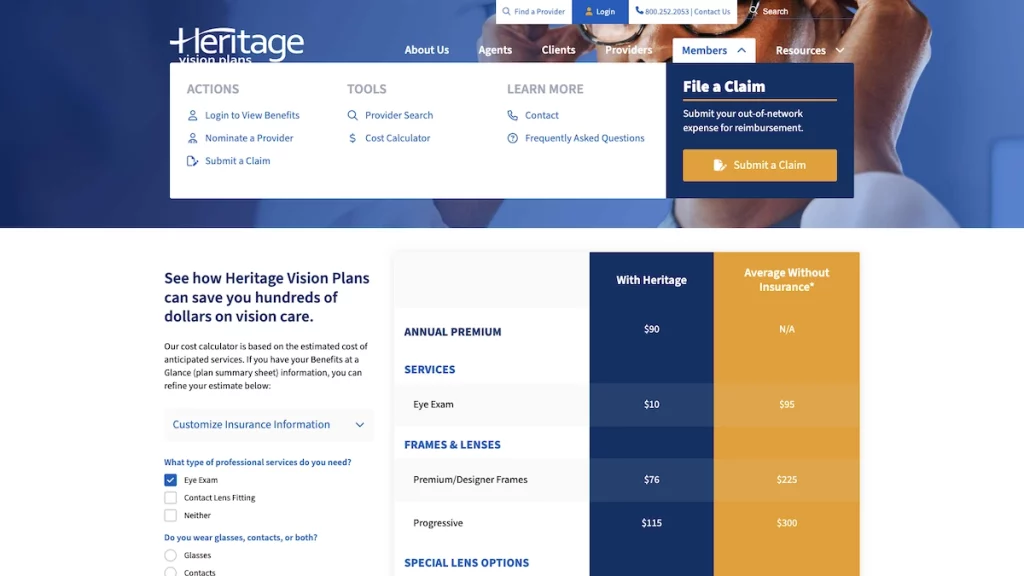Click the person icon next to Login

click(589, 12)
